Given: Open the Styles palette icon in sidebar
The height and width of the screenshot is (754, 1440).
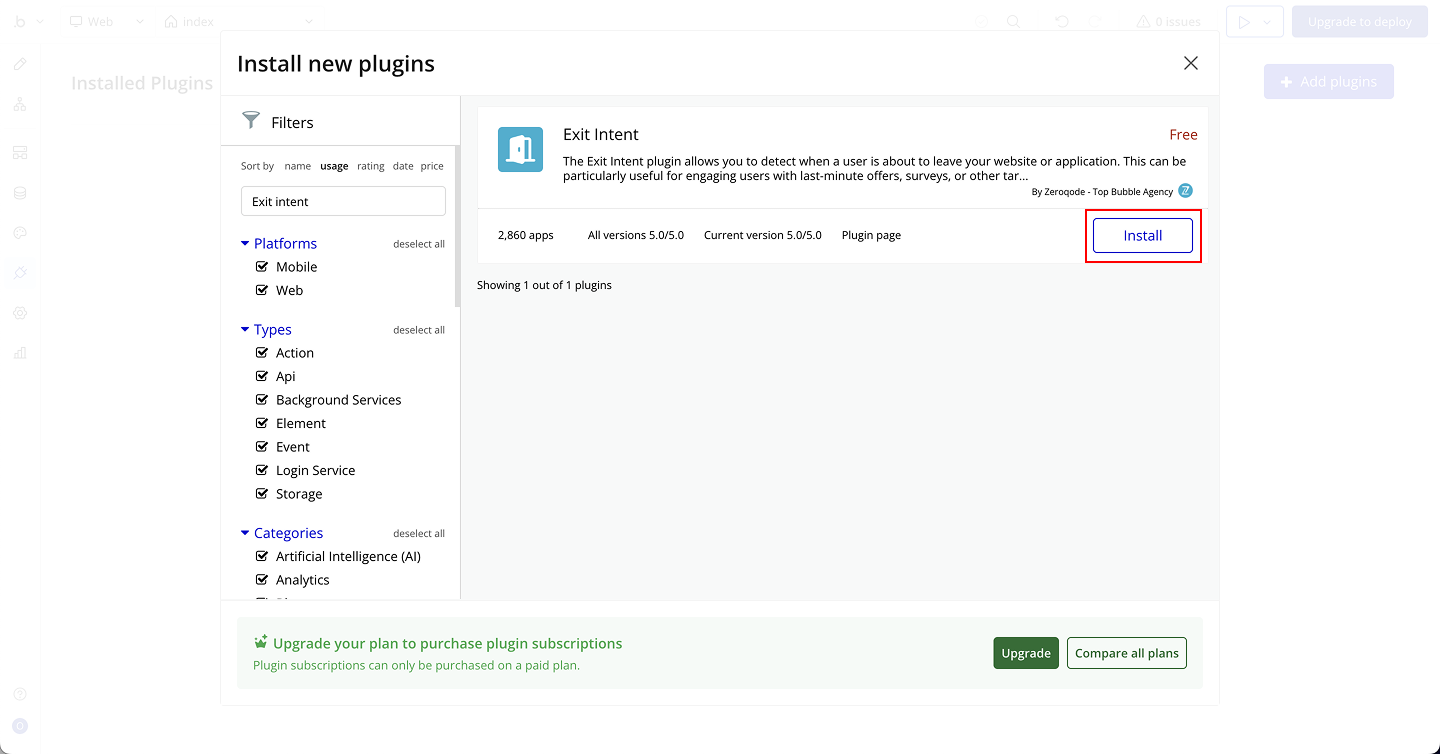Looking at the screenshot, I should coord(20,233).
